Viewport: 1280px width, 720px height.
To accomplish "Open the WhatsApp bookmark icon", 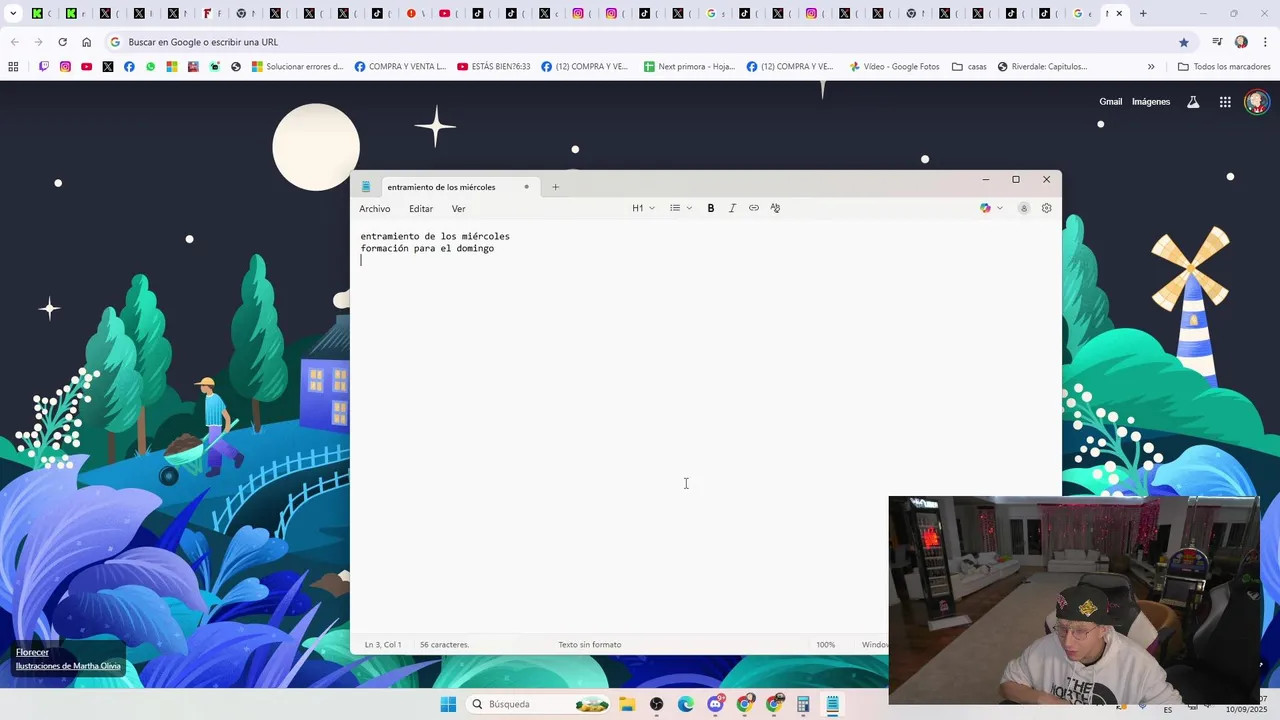I will [x=151, y=67].
